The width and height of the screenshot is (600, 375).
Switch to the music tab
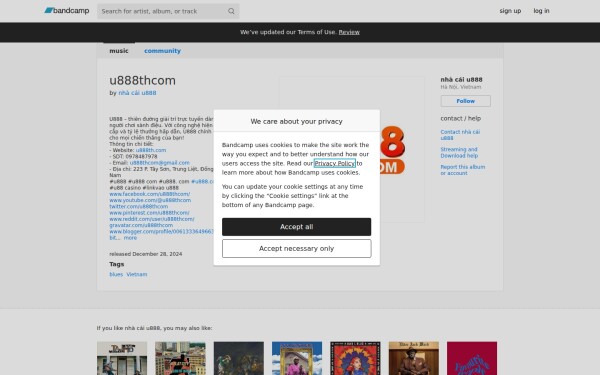click(x=119, y=51)
